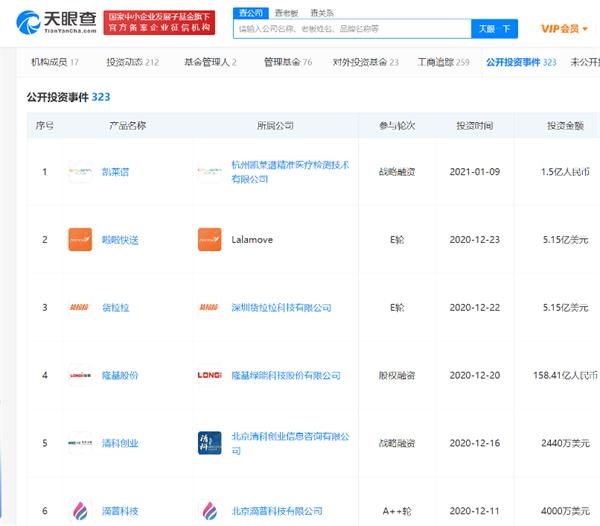Screen dimensions: 600x526
Task: Open the 管理基金 76 tab
Action: click(x=288, y=62)
